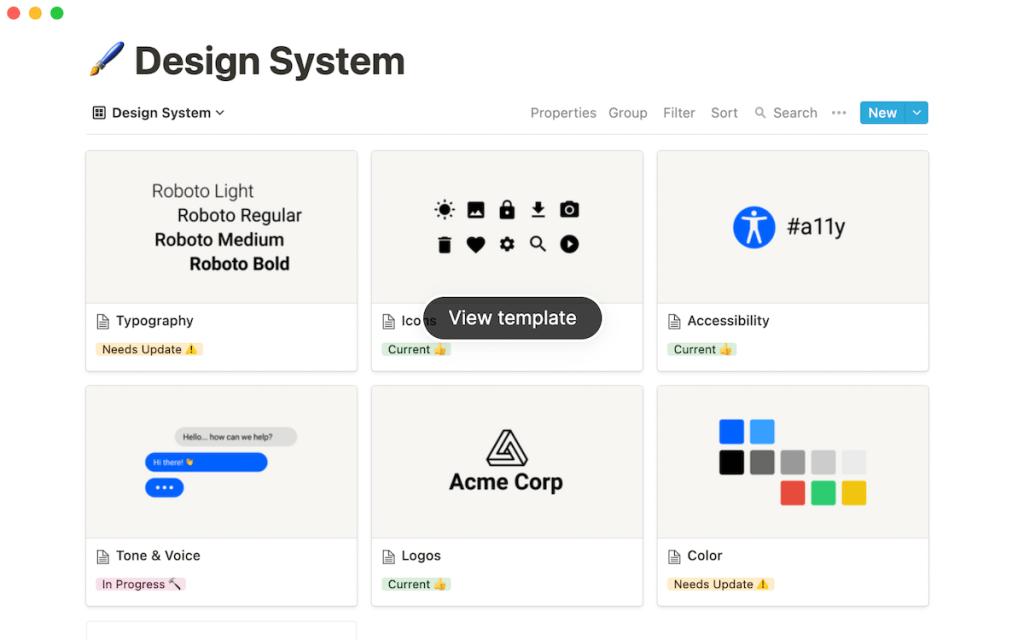Click the #a11y text in Accessibility cover
The width and height of the screenshot is (1024, 640).
tap(816, 227)
